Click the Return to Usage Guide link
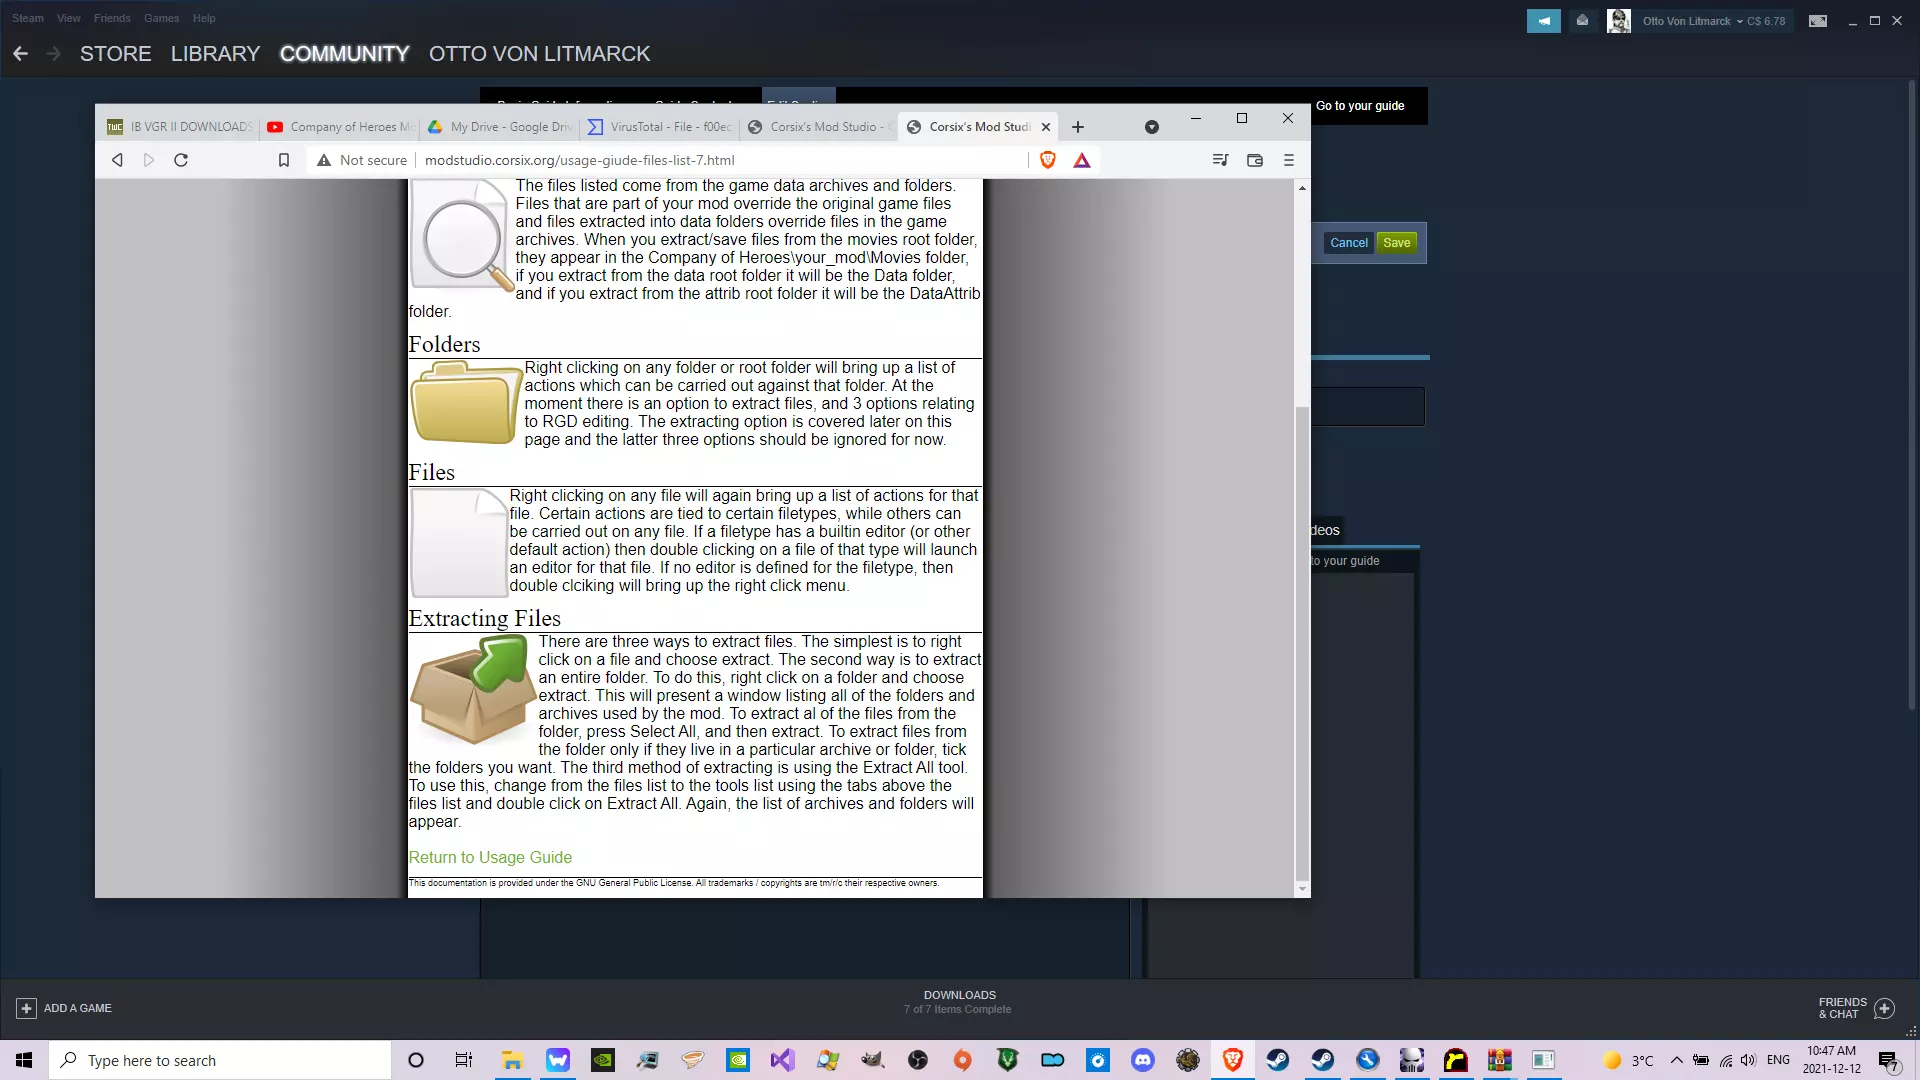1920x1080 pixels. pyautogui.click(x=490, y=858)
